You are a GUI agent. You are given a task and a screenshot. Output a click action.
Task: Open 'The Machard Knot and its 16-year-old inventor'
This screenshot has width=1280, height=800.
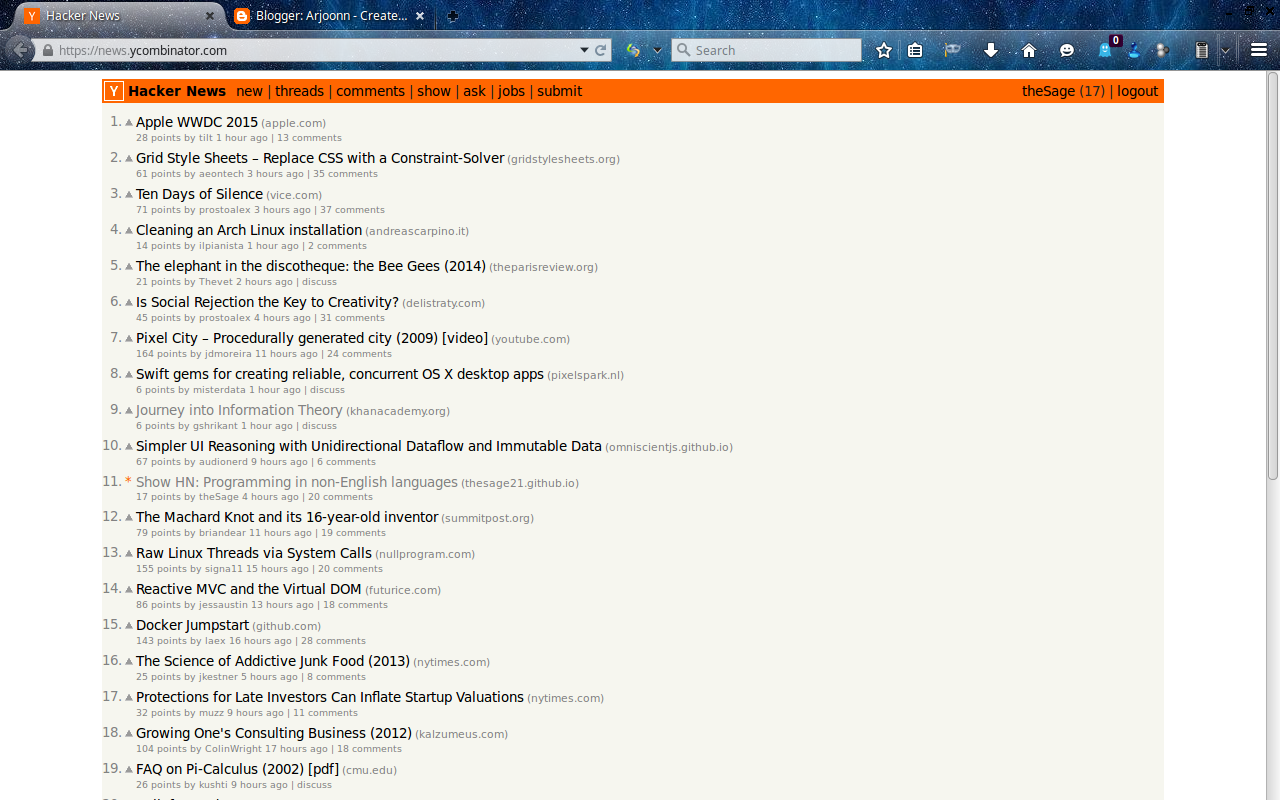287,517
